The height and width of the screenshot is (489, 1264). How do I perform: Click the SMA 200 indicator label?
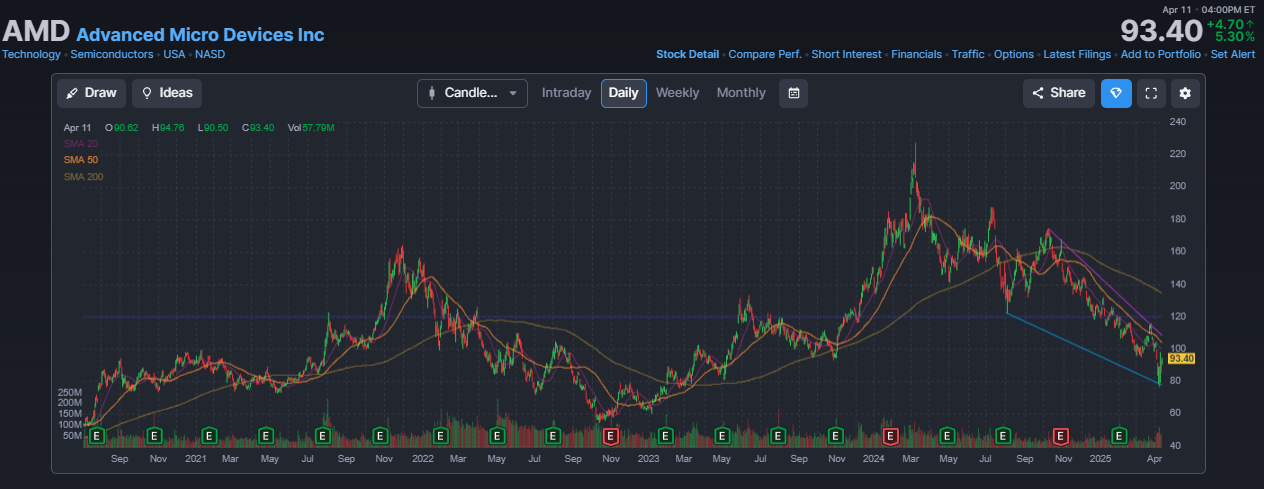click(83, 177)
